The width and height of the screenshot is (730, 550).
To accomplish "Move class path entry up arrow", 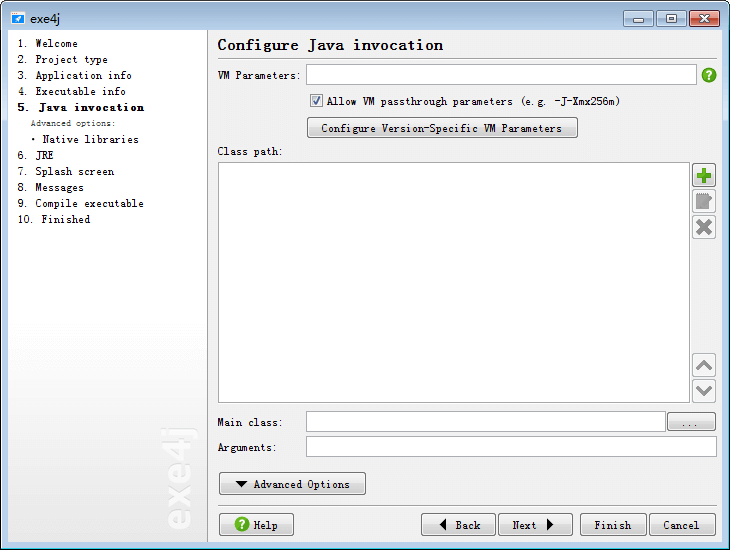I will (704, 366).
